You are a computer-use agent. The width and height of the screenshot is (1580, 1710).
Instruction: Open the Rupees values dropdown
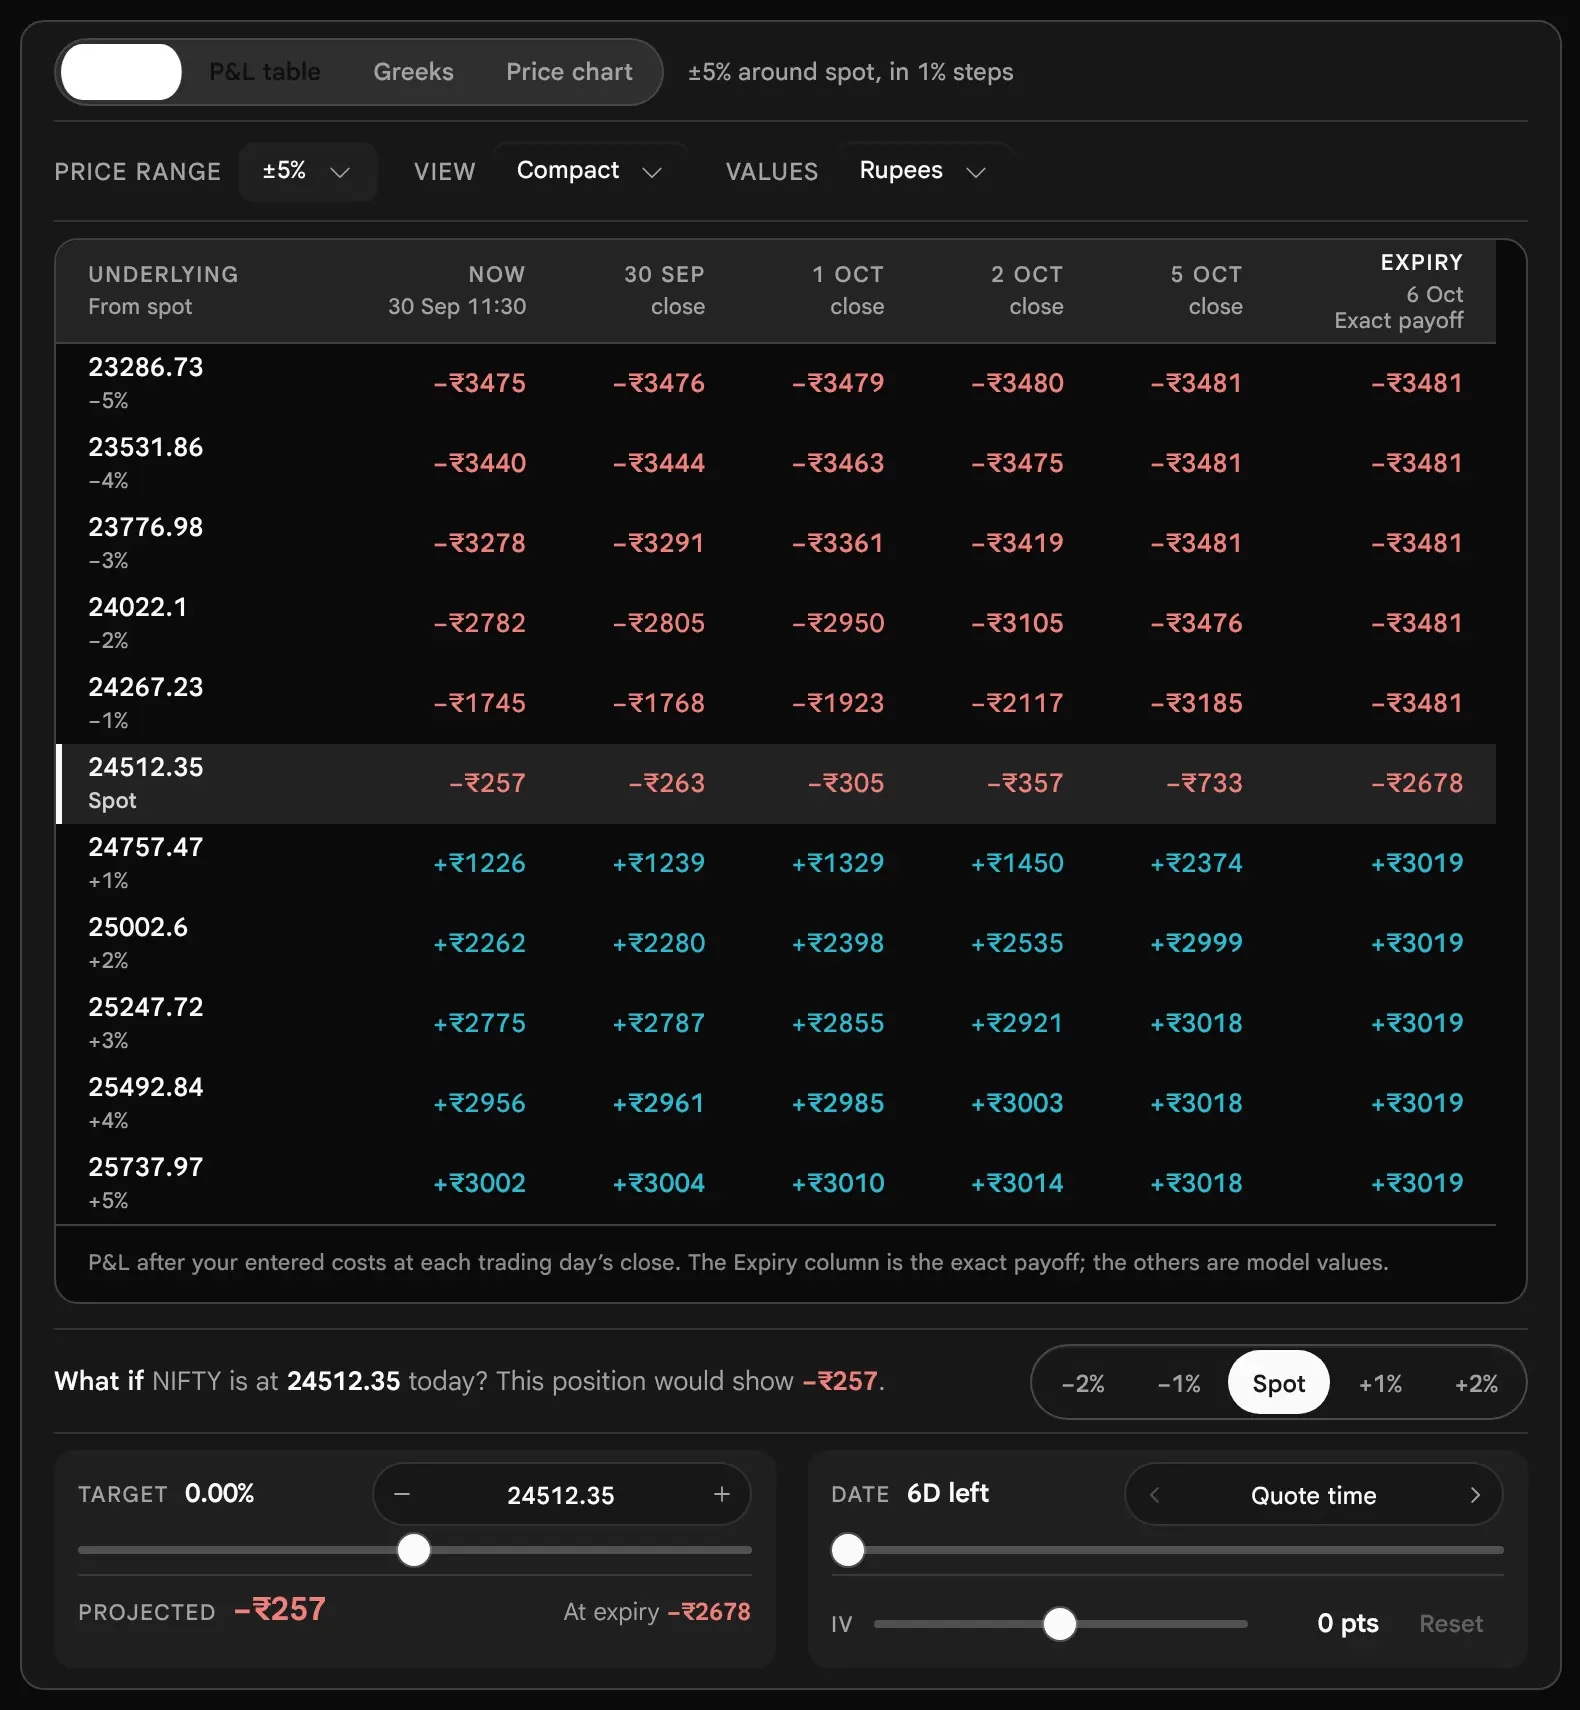(x=923, y=171)
